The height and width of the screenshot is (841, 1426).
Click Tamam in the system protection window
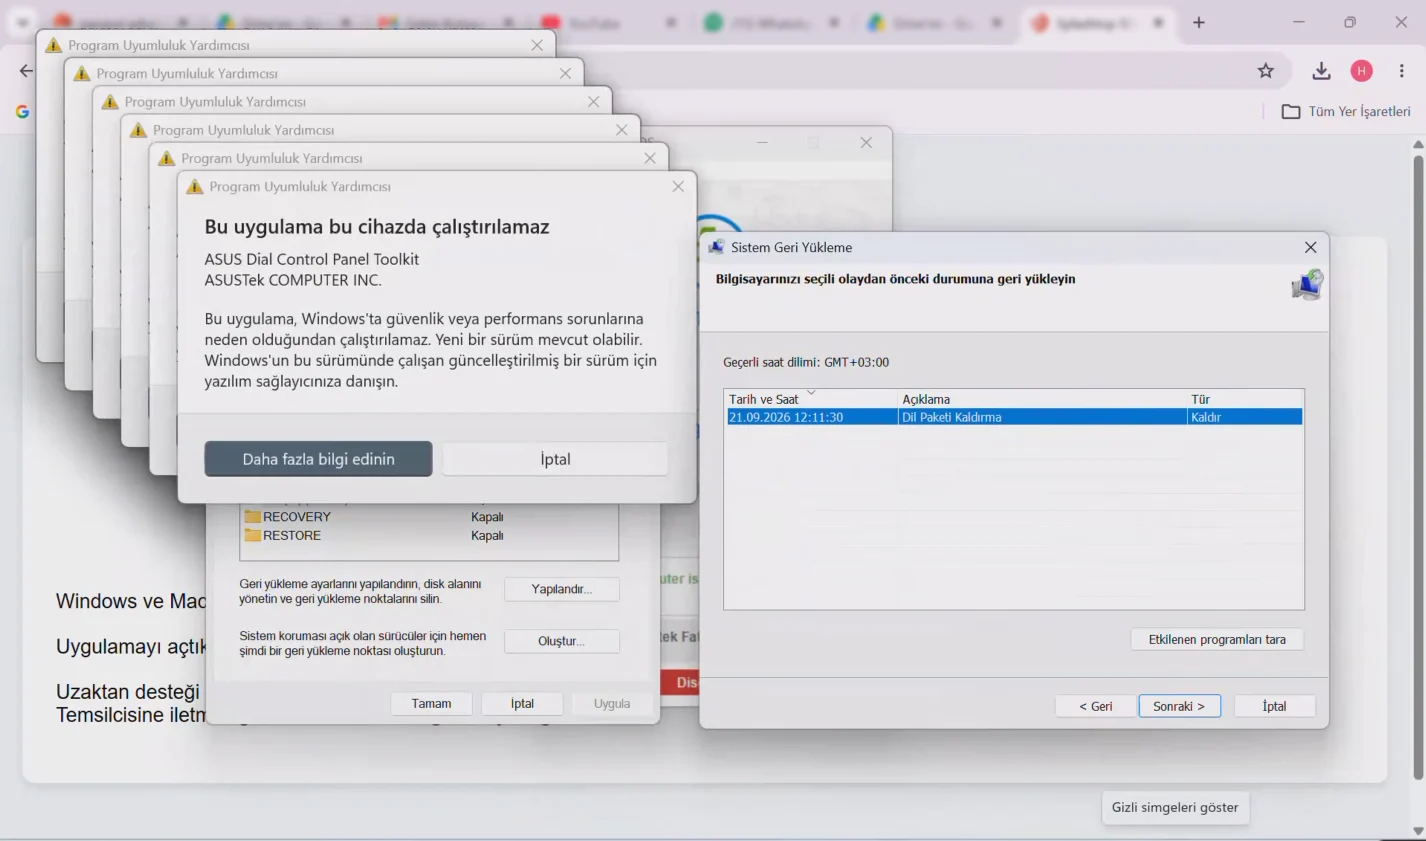click(431, 704)
